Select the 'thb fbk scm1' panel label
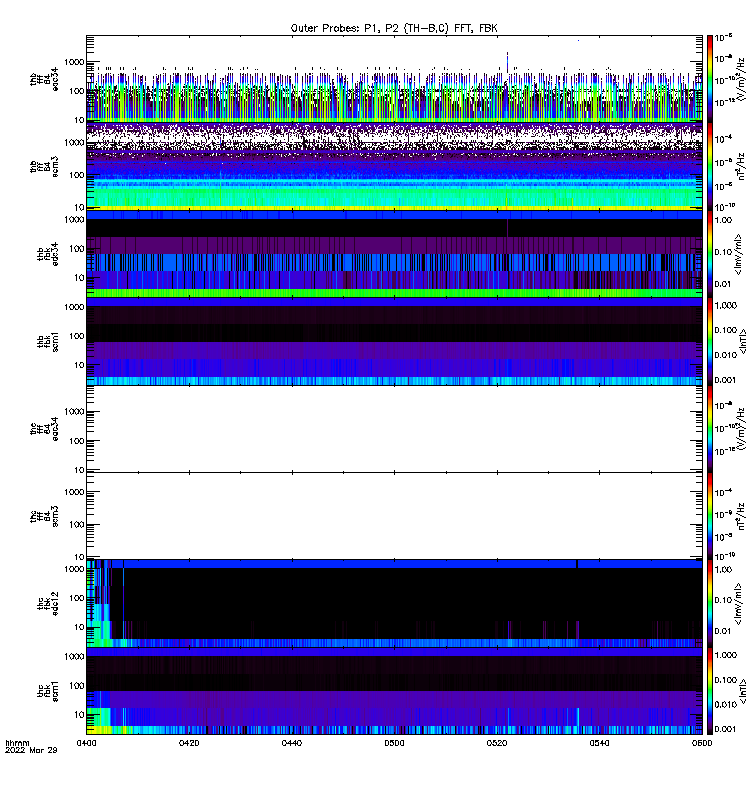 tap(47, 341)
